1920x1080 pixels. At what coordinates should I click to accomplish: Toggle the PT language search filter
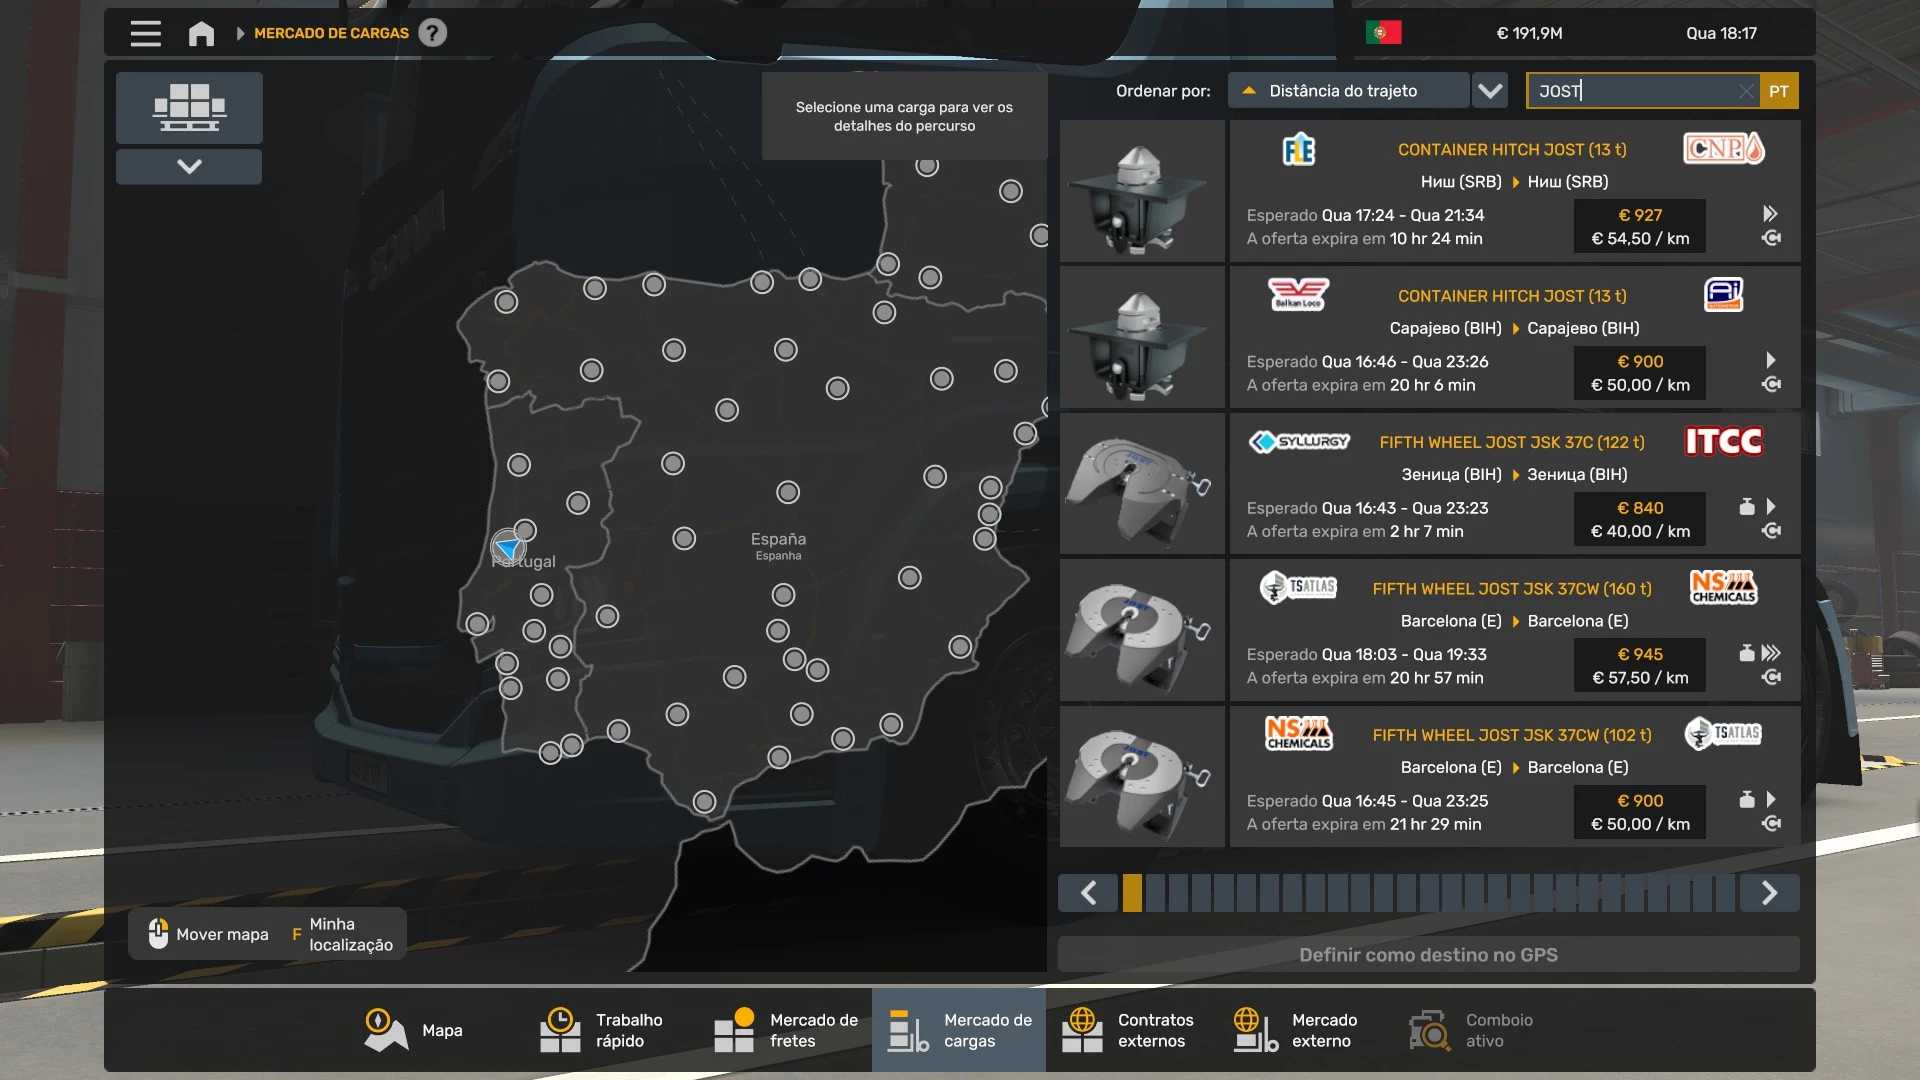pos(1778,91)
